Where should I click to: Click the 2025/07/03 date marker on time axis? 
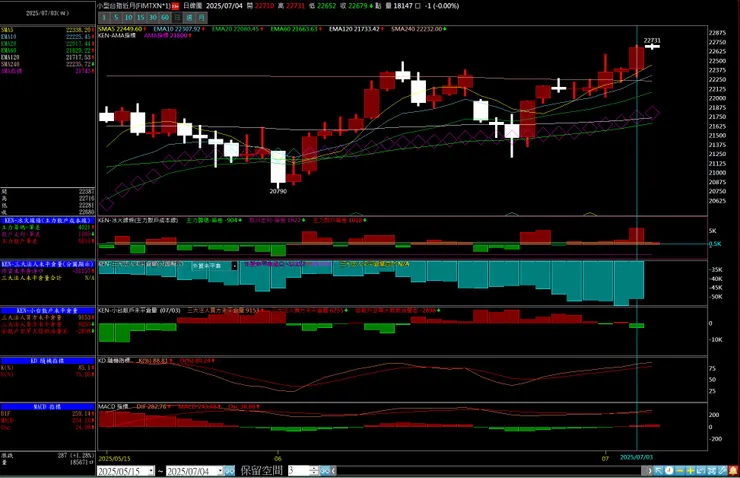[636, 457]
